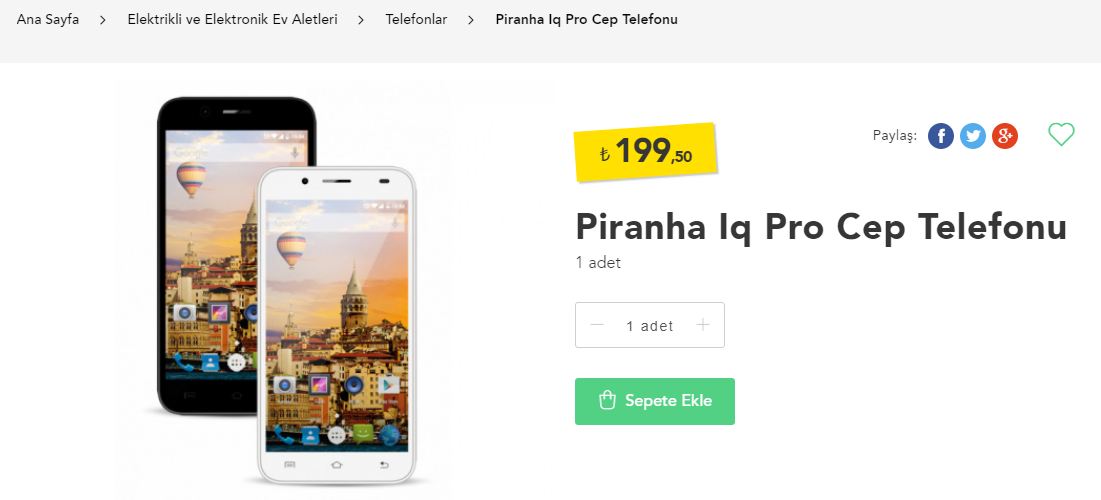This screenshot has width=1101, height=500.
Task: Increase quantity with plus button
Action: pyautogui.click(x=702, y=324)
